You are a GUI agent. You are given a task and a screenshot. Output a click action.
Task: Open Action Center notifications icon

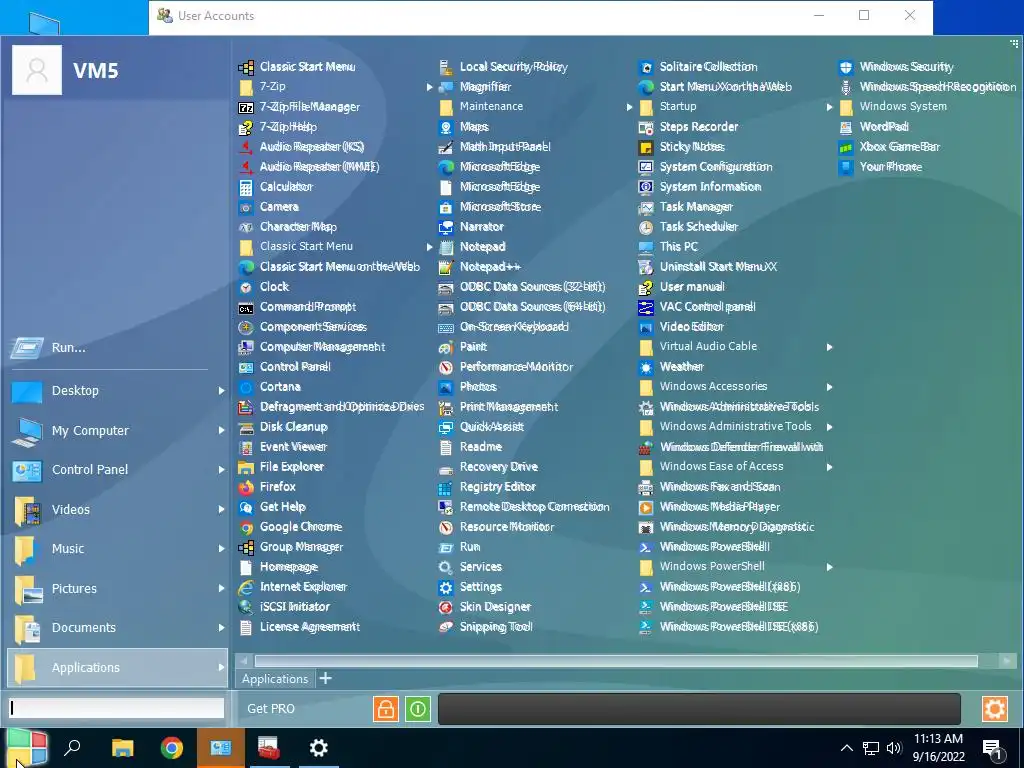(x=993, y=749)
